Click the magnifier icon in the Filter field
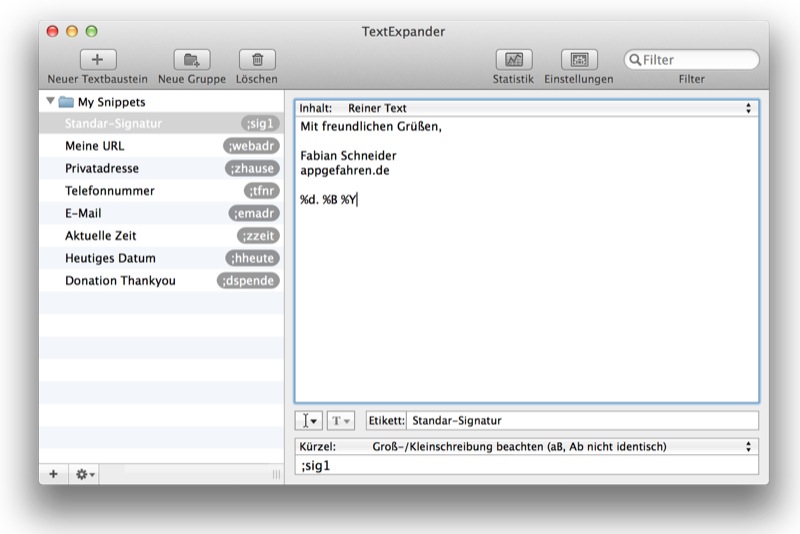 (x=634, y=60)
